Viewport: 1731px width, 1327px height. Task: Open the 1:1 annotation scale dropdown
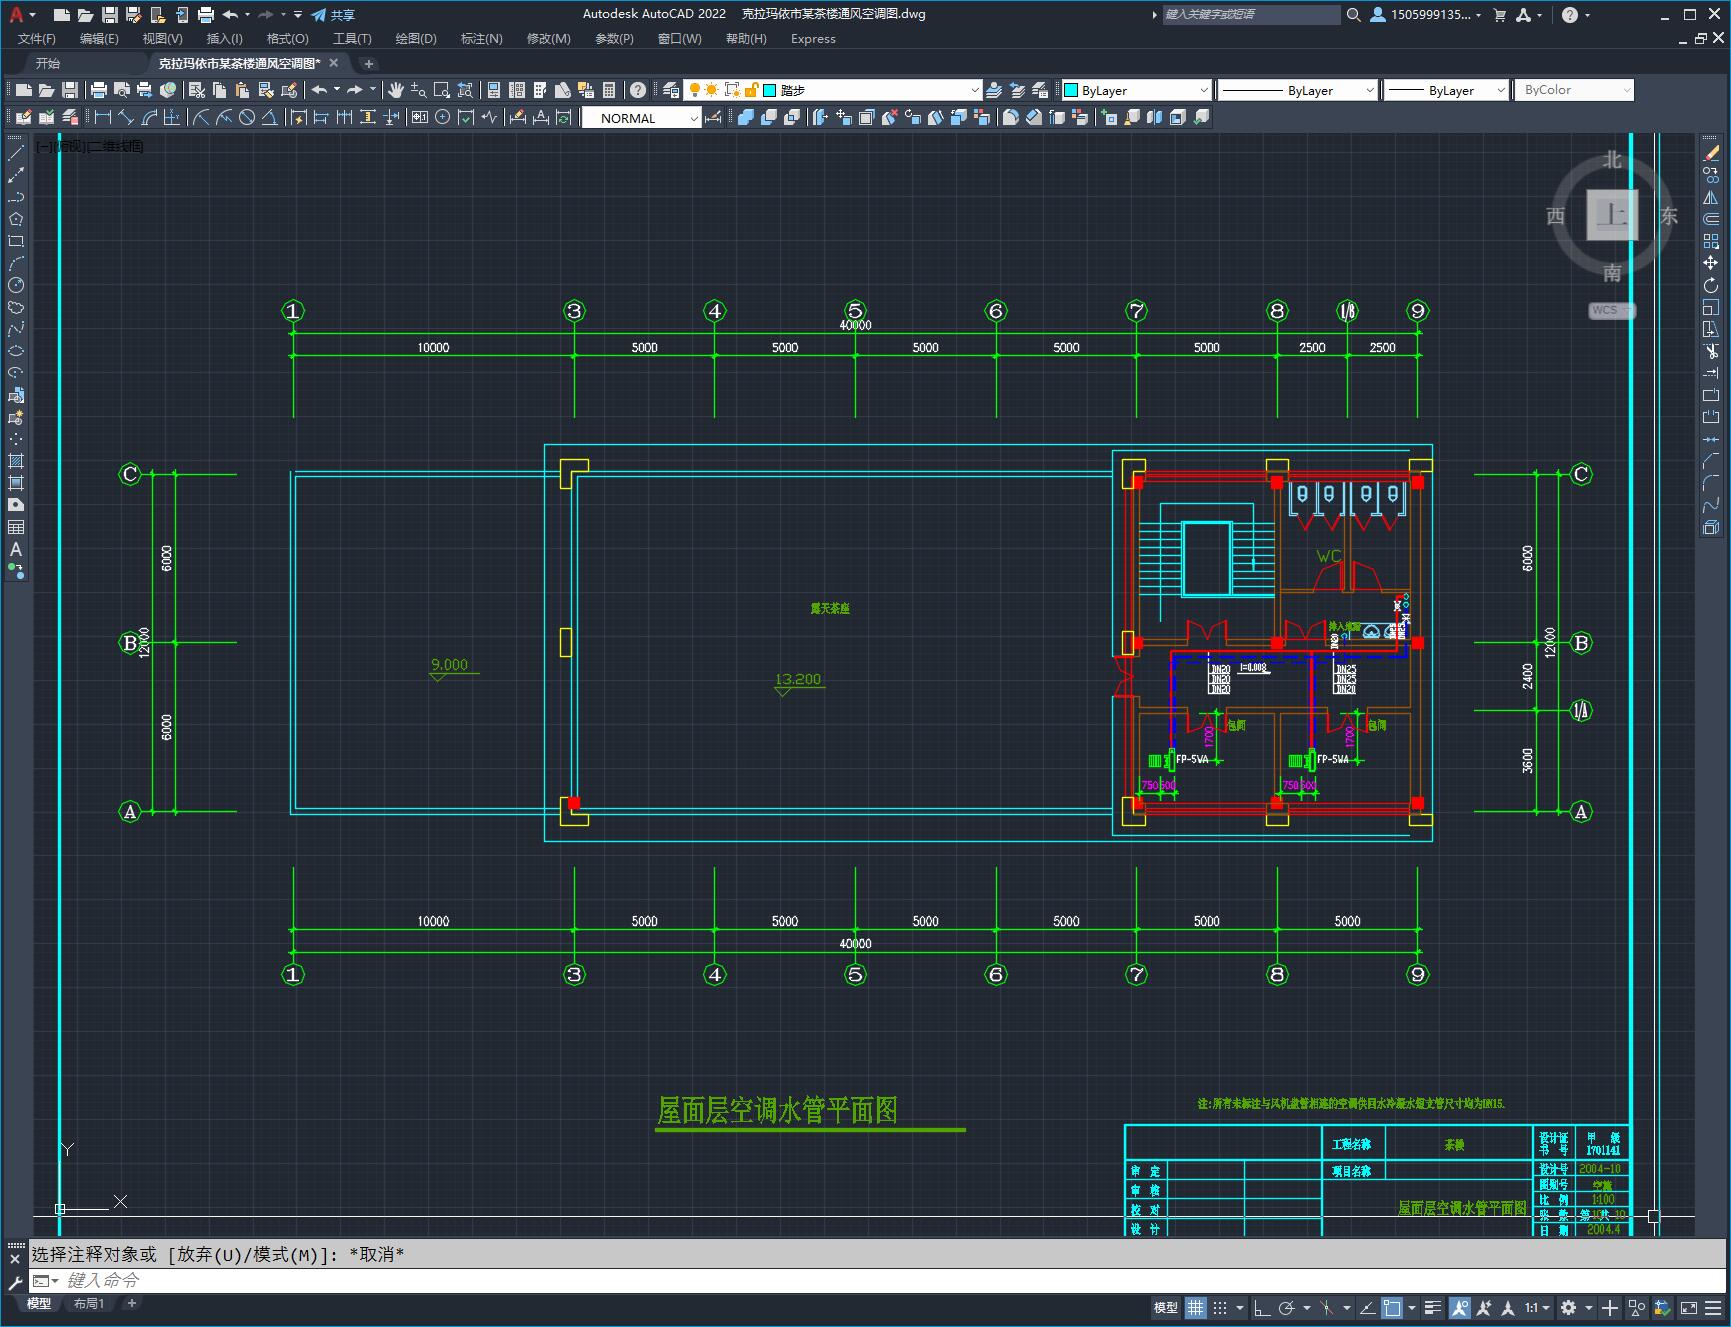(1537, 1308)
